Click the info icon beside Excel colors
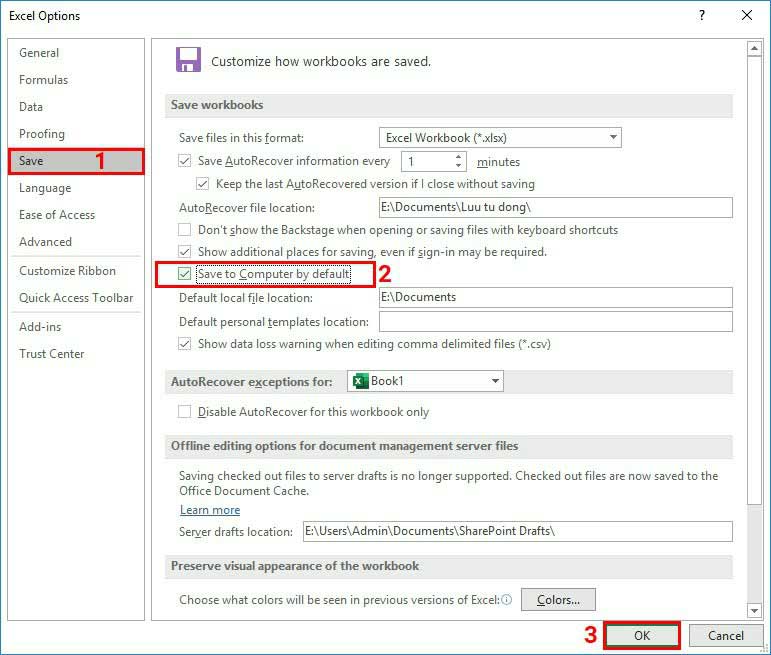This screenshot has width=771, height=655. pos(506,599)
